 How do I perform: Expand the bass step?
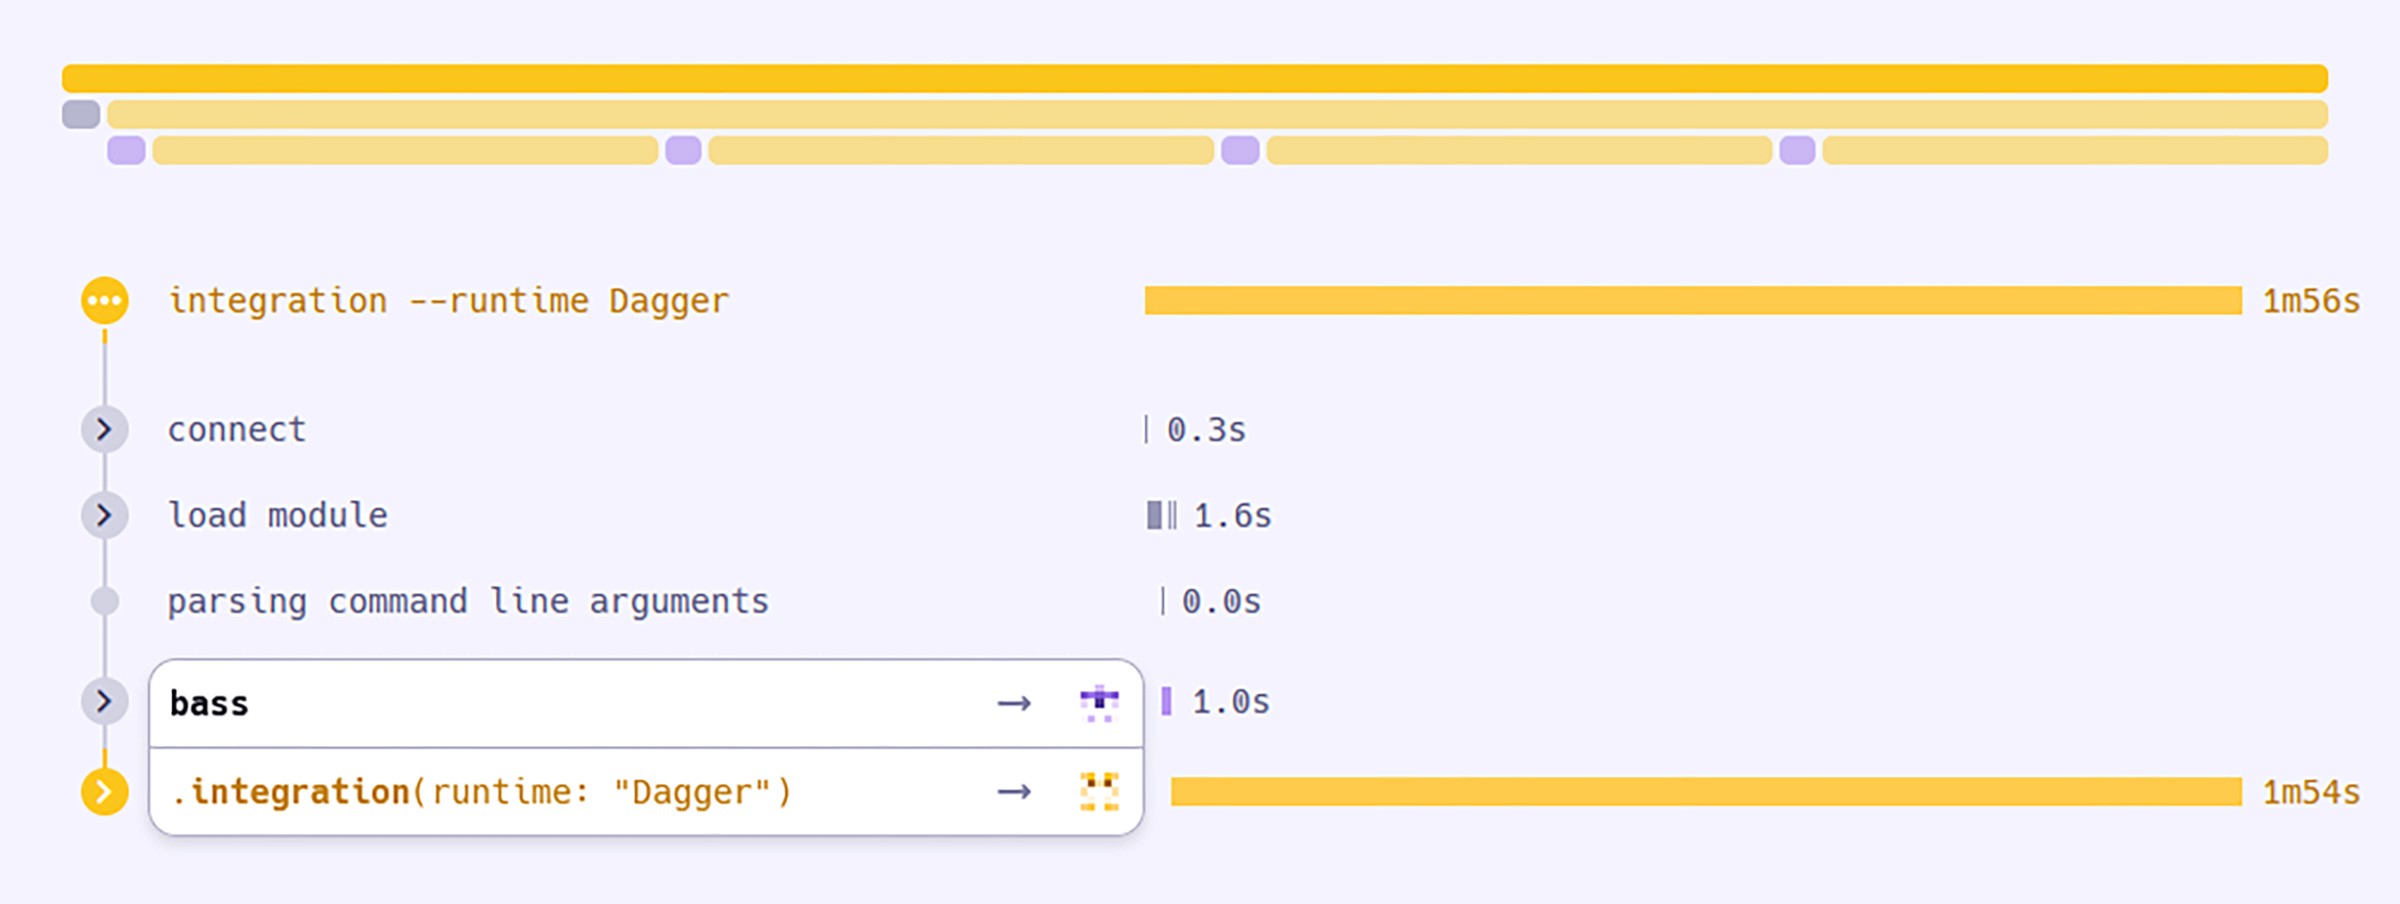104,701
